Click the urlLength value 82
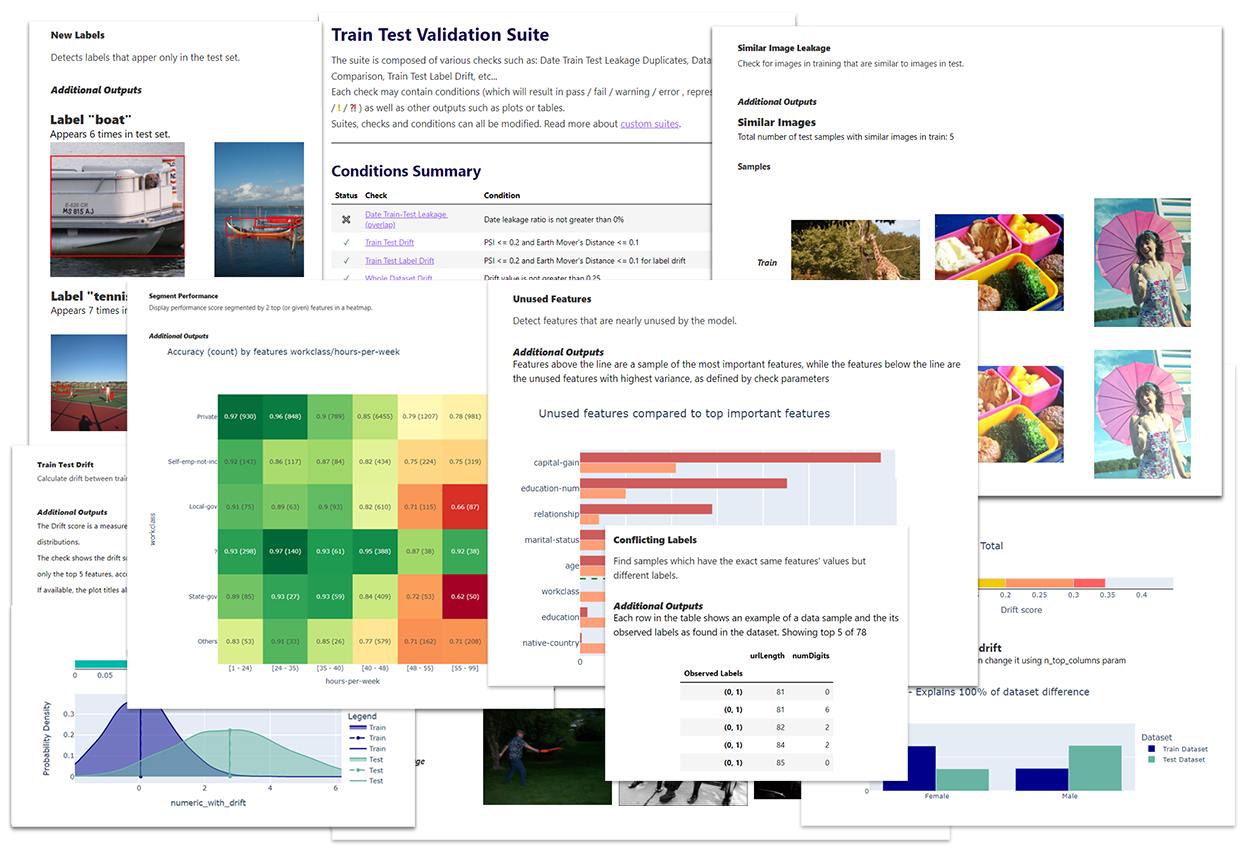Image resolution: width=1250 pixels, height=858 pixels. (779, 727)
